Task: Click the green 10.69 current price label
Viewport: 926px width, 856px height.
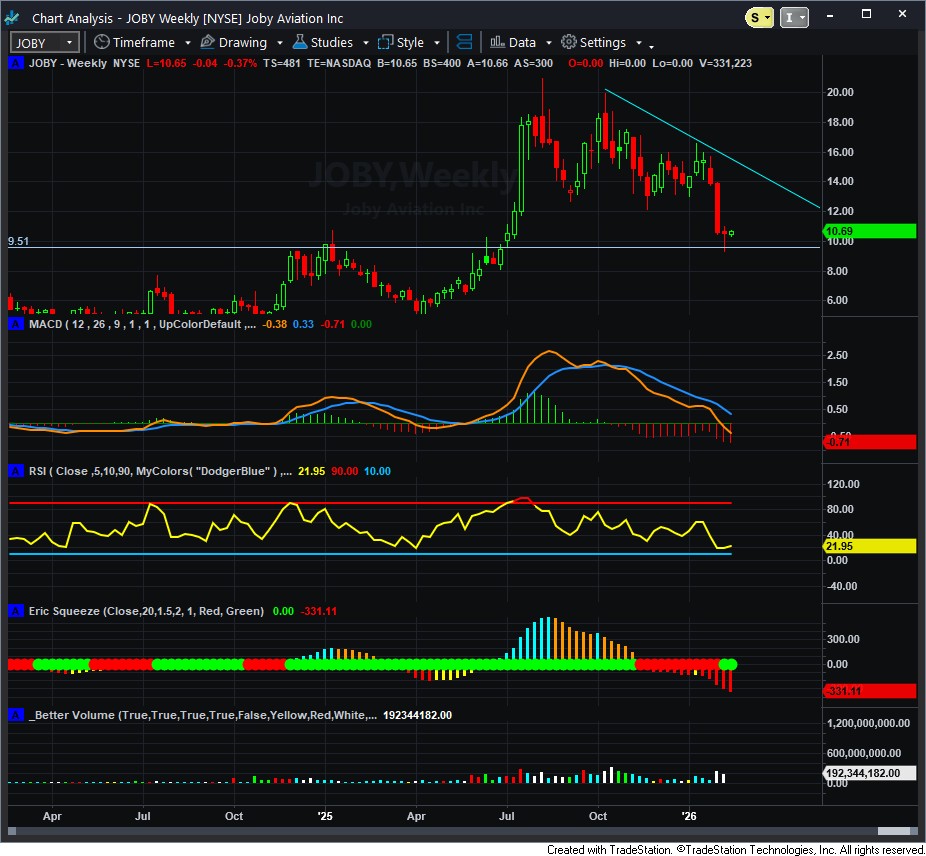Action: tap(868, 231)
